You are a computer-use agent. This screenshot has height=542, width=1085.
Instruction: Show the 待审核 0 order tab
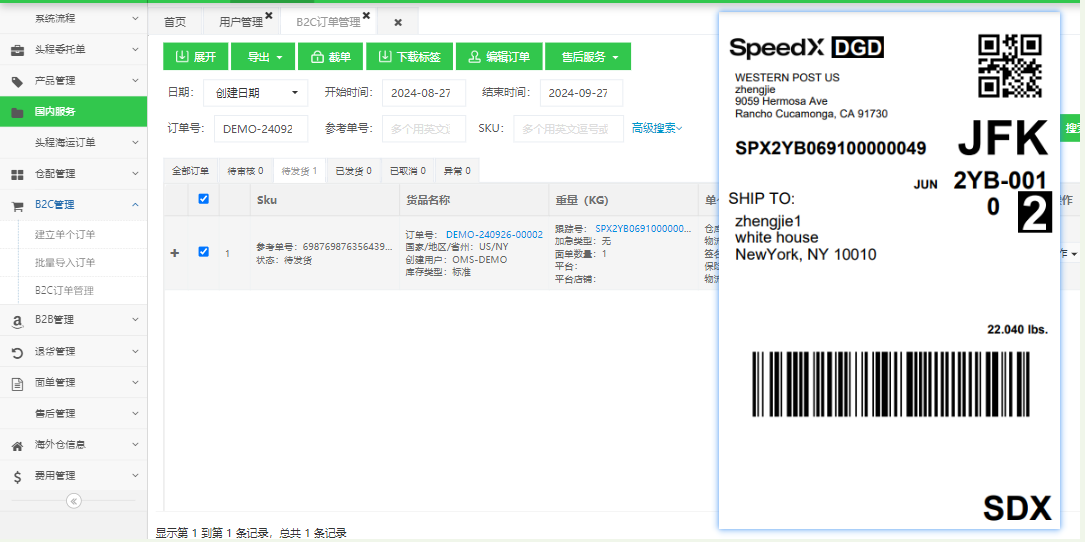click(x=245, y=170)
